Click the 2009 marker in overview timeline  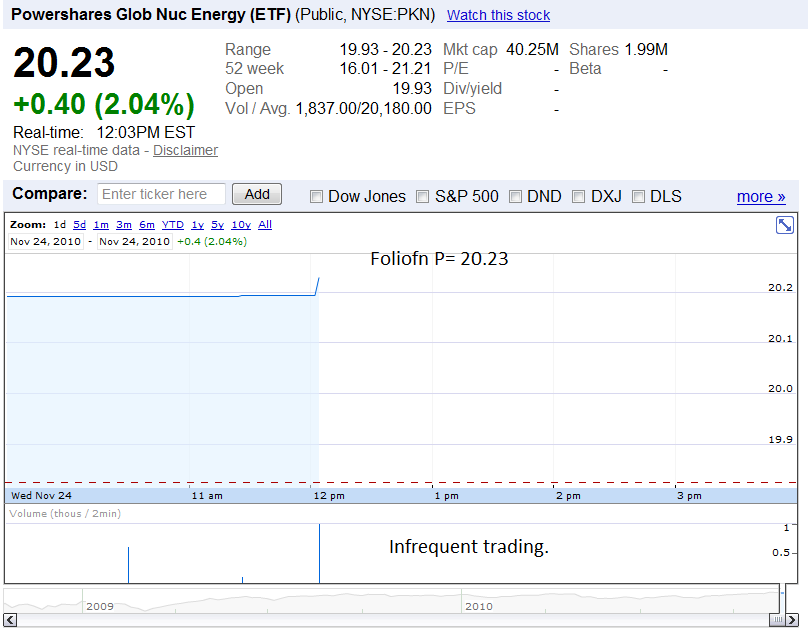pyautogui.click(x=100, y=606)
